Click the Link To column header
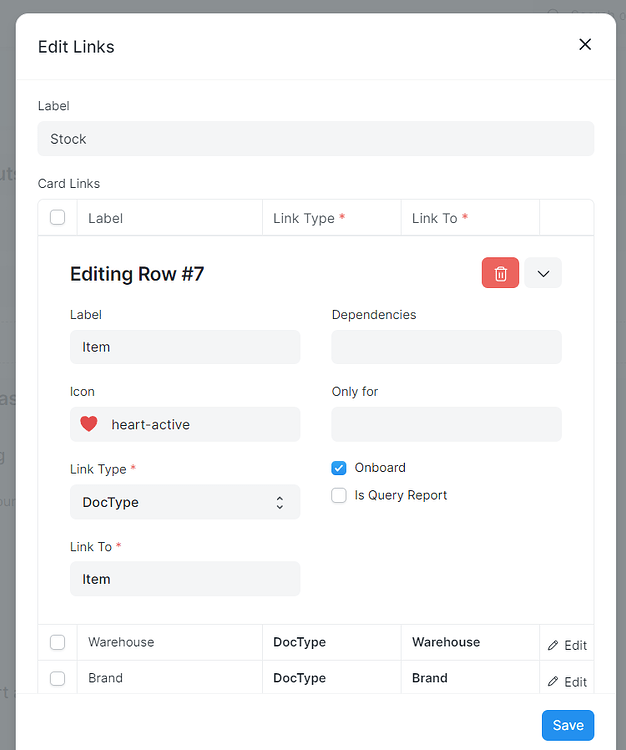This screenshot has width=626, height=750. coord(470,218)
